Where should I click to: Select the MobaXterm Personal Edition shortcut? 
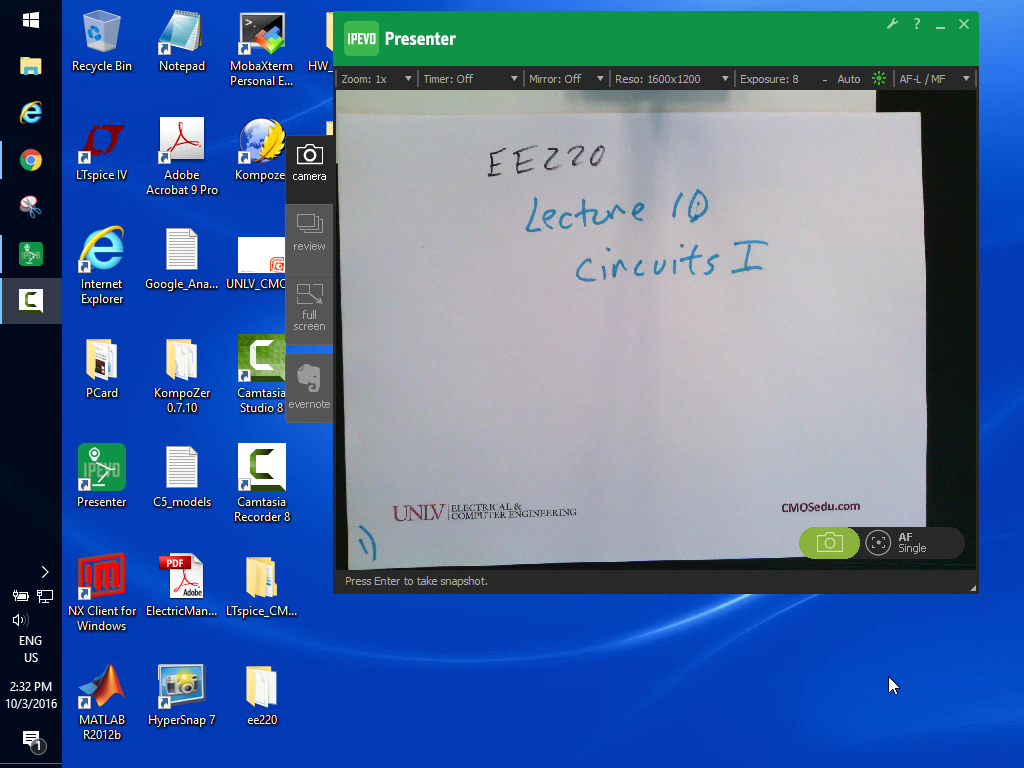pos(261,49)
